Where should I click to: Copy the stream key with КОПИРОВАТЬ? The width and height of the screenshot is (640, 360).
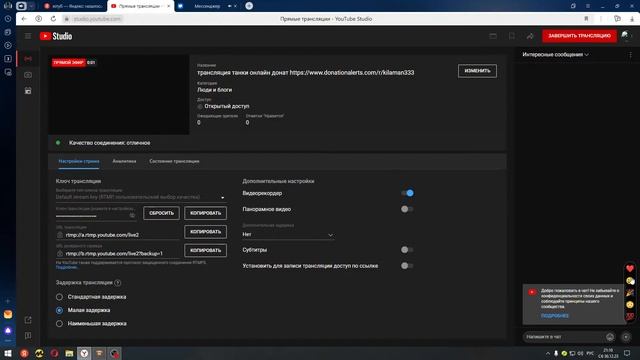pos(205,213)
